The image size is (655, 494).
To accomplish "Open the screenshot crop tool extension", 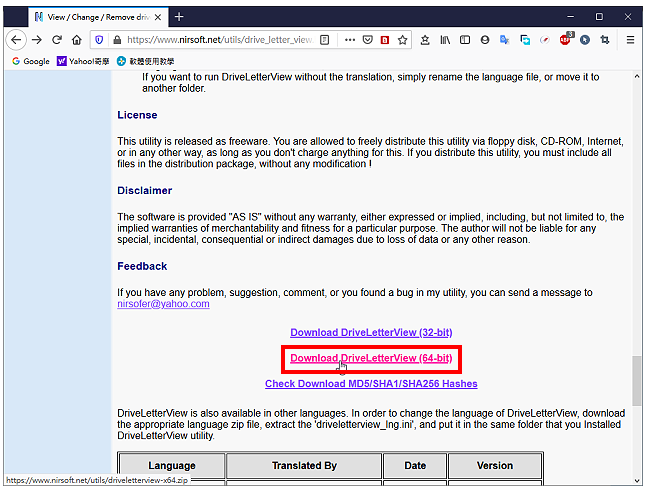I will (x=605, y=40).
